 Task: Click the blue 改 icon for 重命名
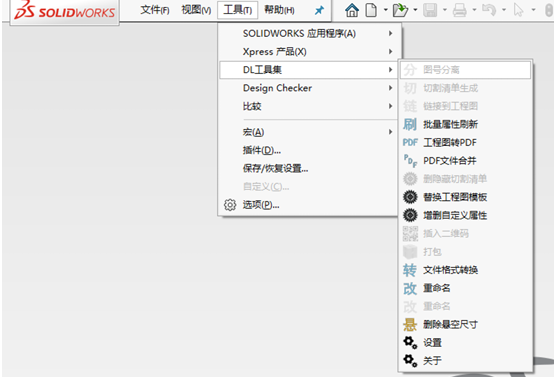[x=410, y=288]
